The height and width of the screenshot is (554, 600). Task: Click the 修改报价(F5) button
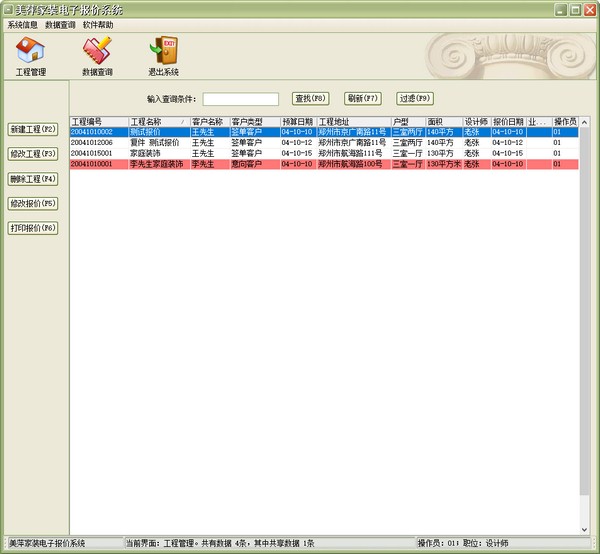coord(33,203)
